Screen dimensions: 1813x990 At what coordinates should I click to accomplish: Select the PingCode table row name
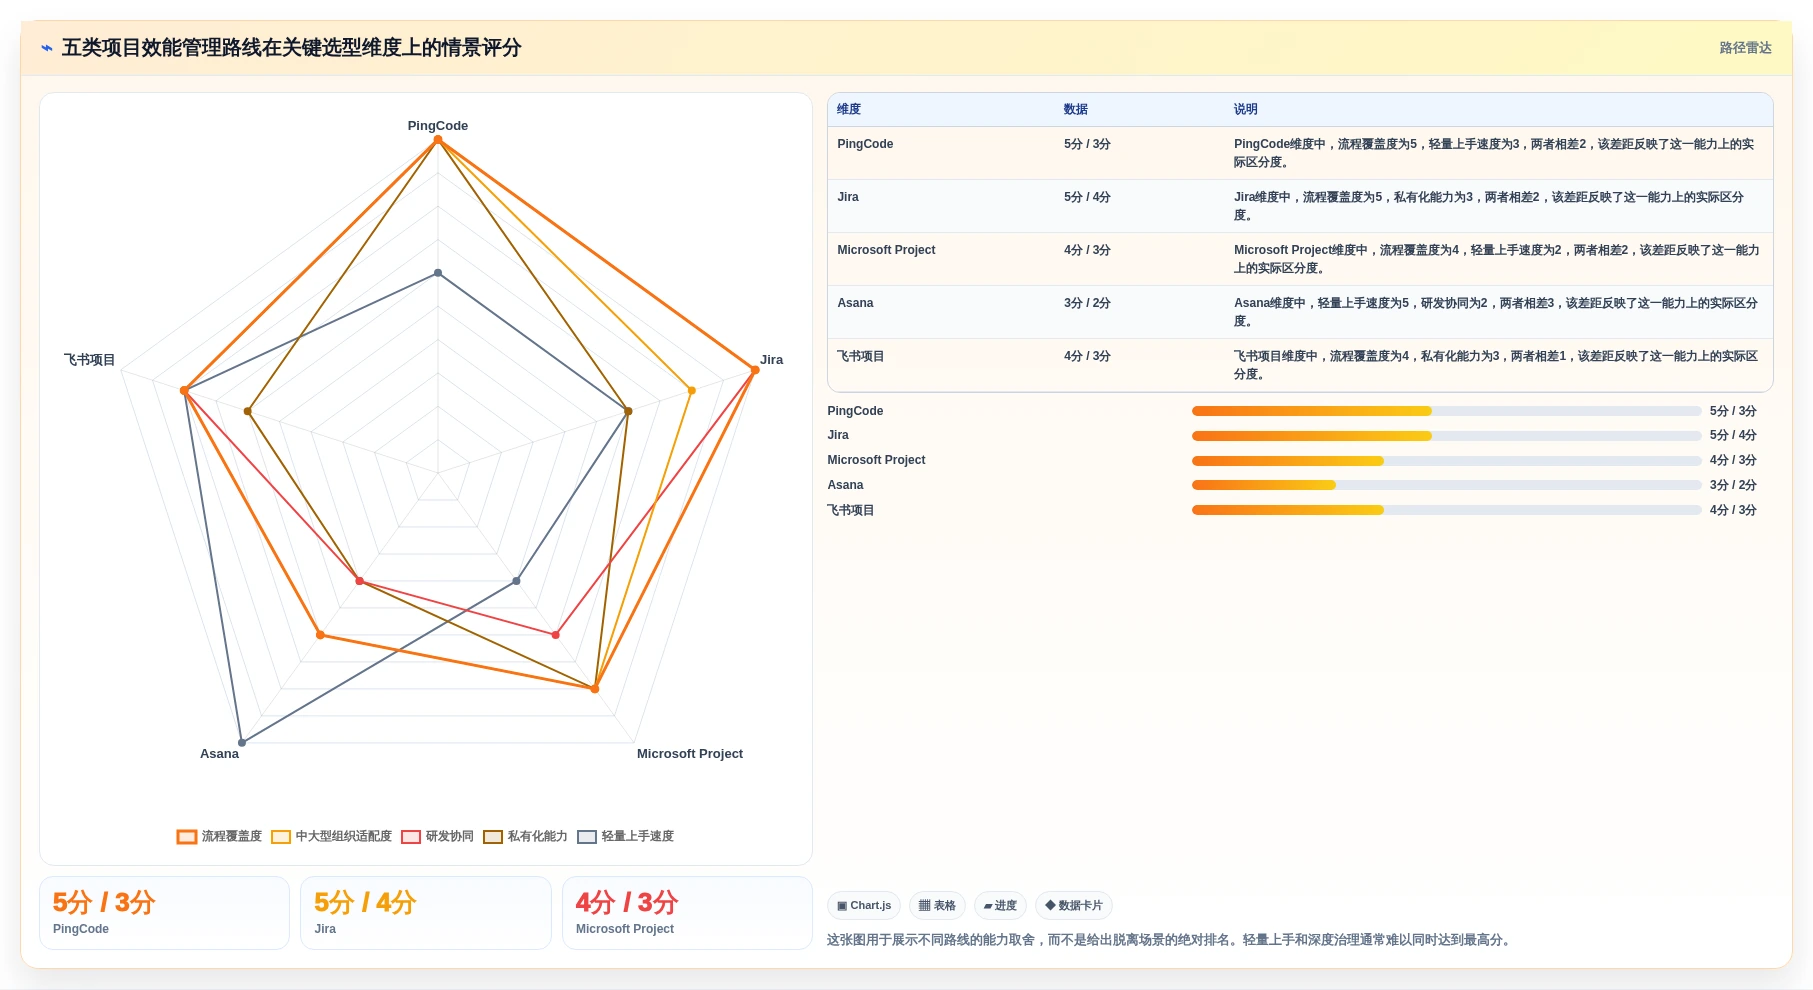(865, 144)
